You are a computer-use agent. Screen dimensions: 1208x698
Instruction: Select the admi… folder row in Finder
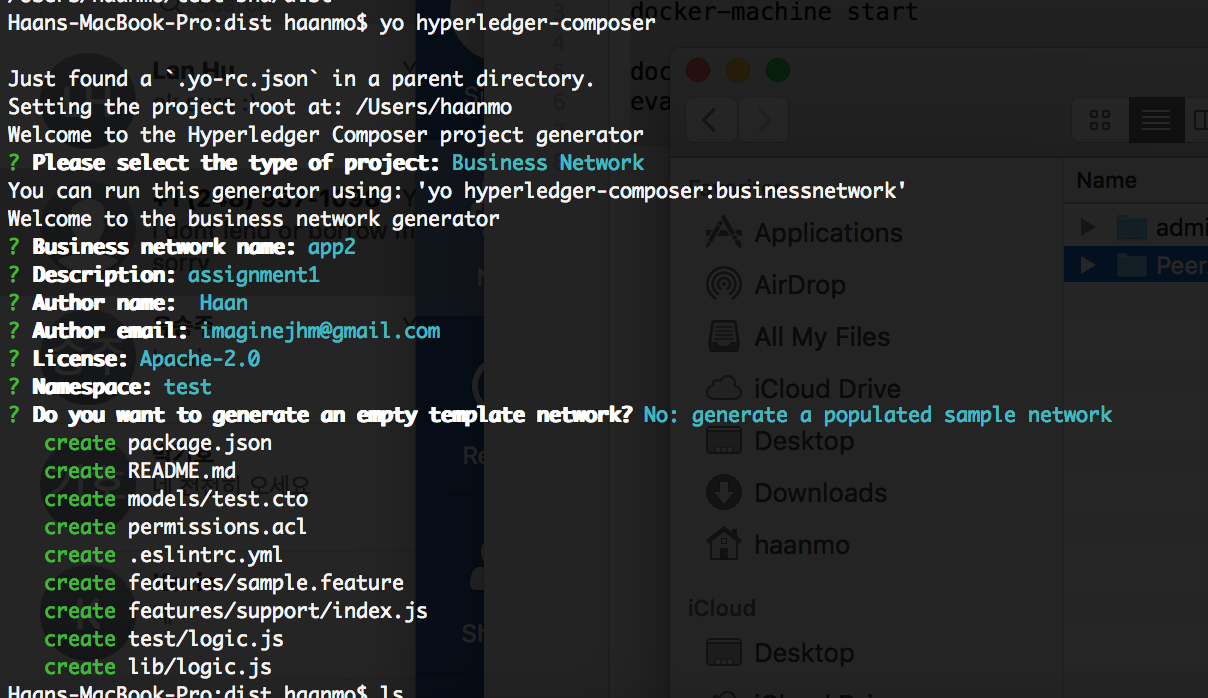click(x=1136, y=228)
